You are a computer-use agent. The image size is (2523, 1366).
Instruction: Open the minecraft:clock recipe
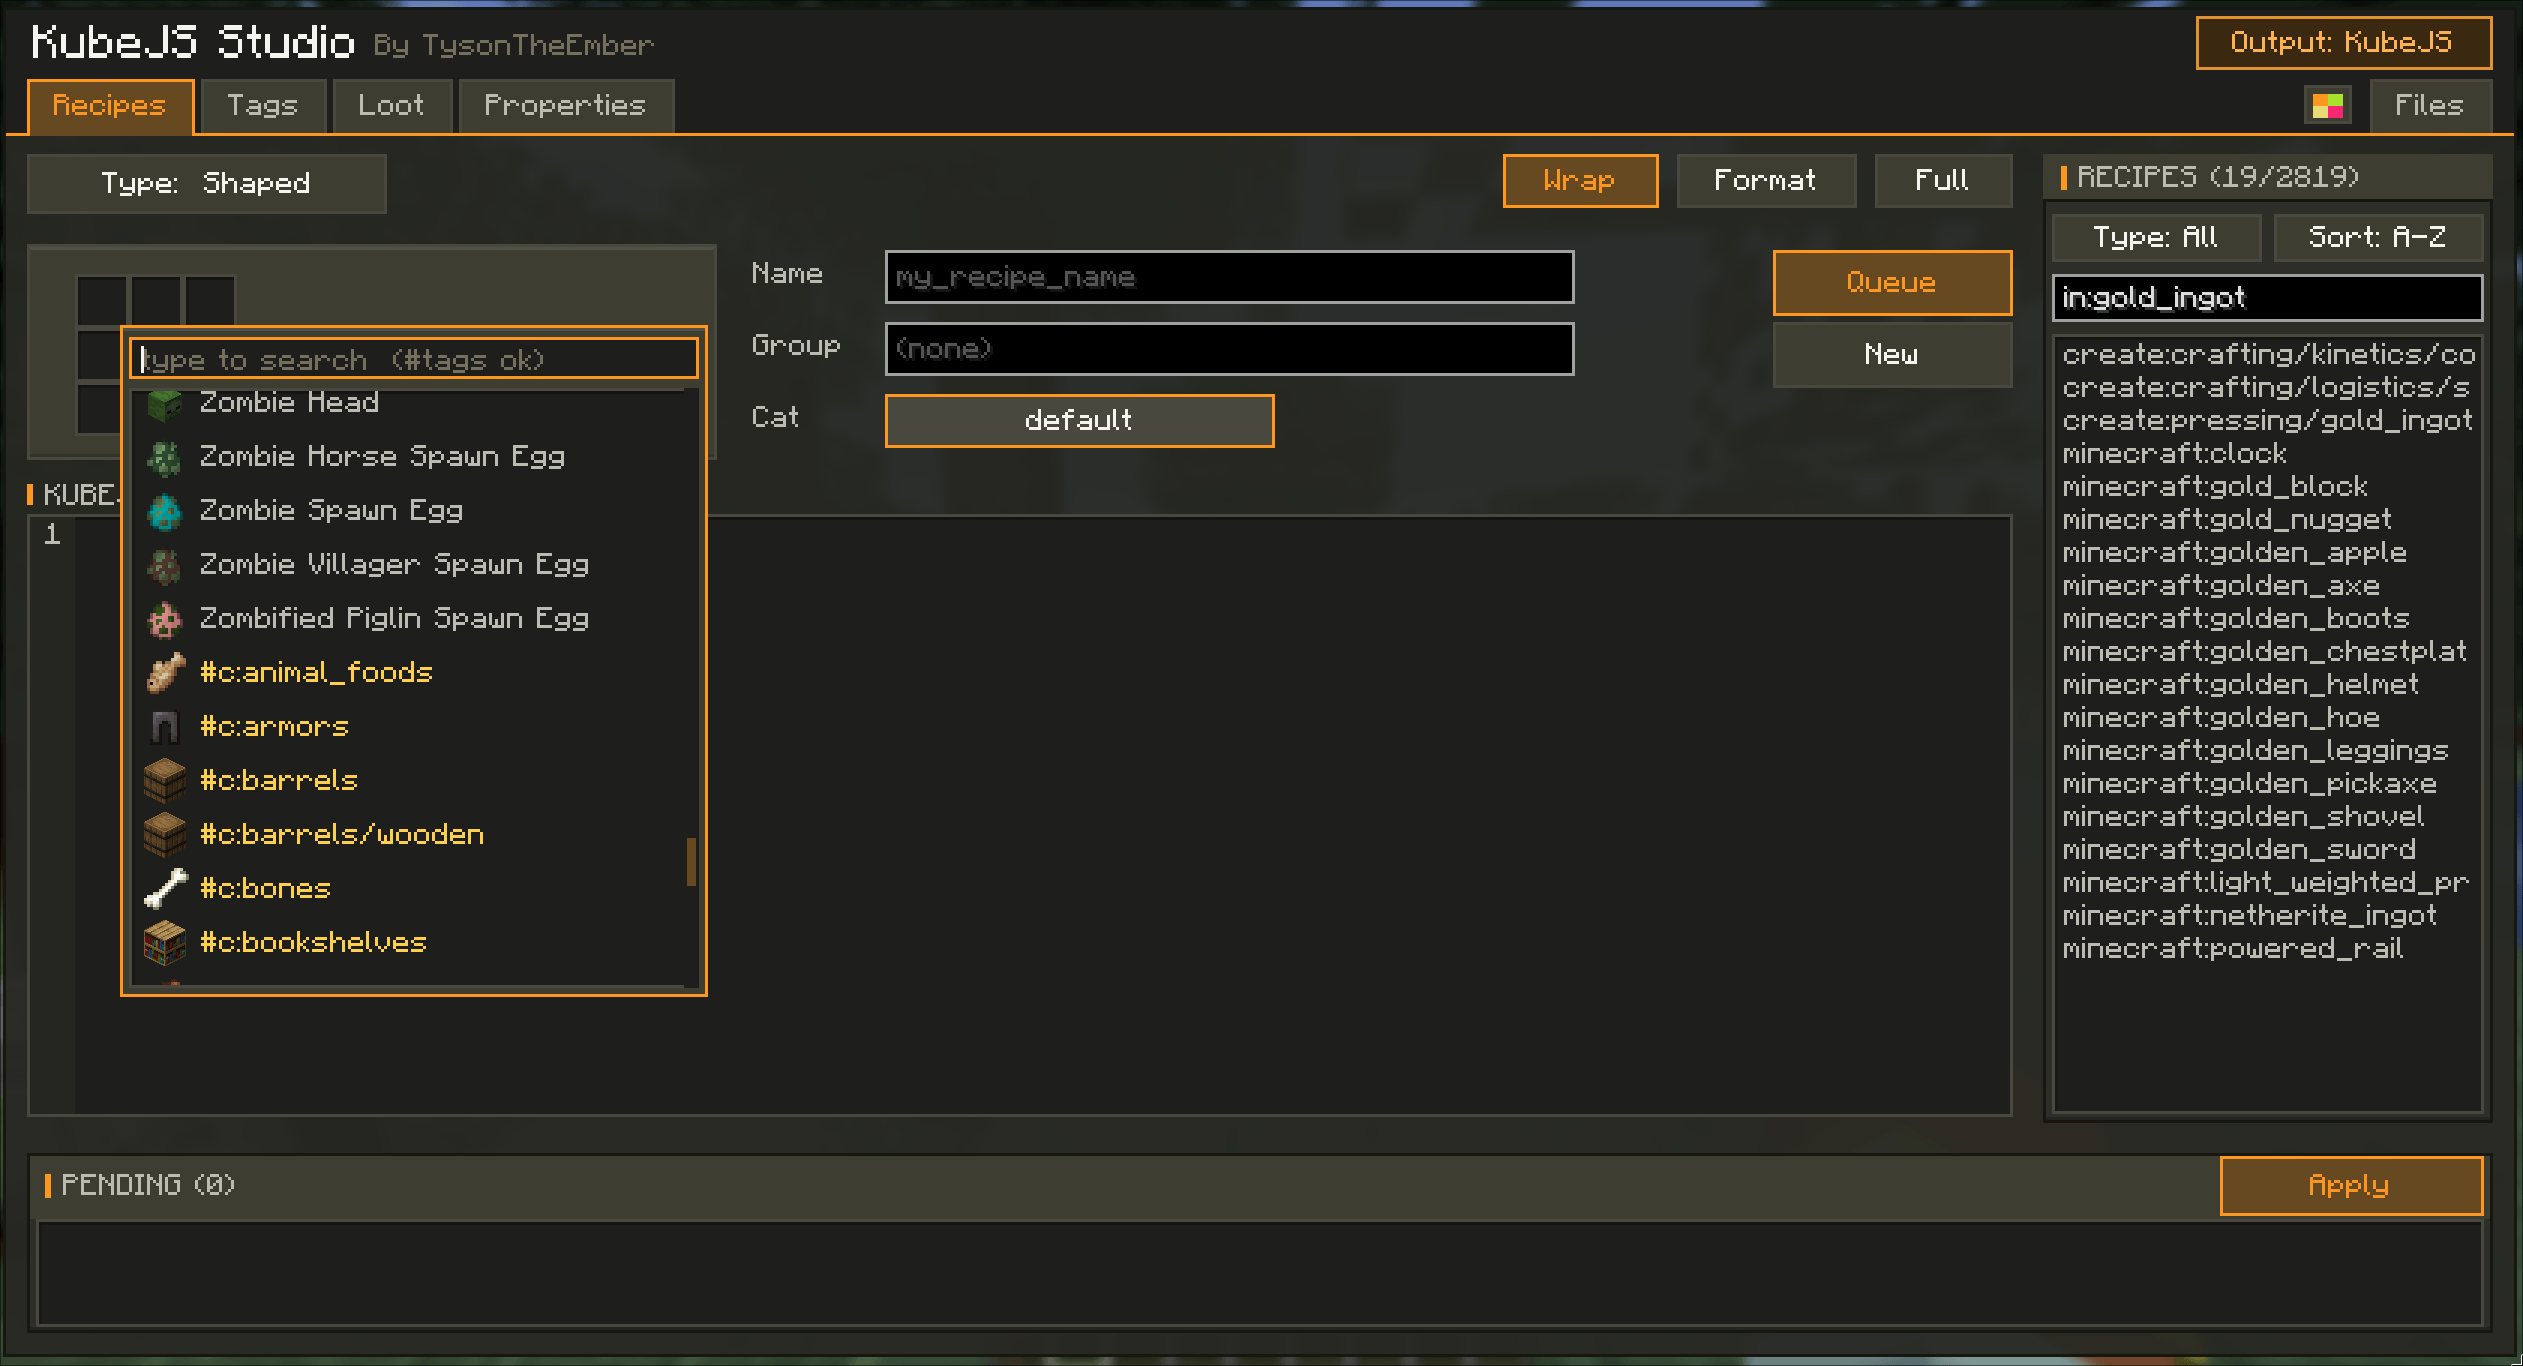click(x=2267, y=454)
